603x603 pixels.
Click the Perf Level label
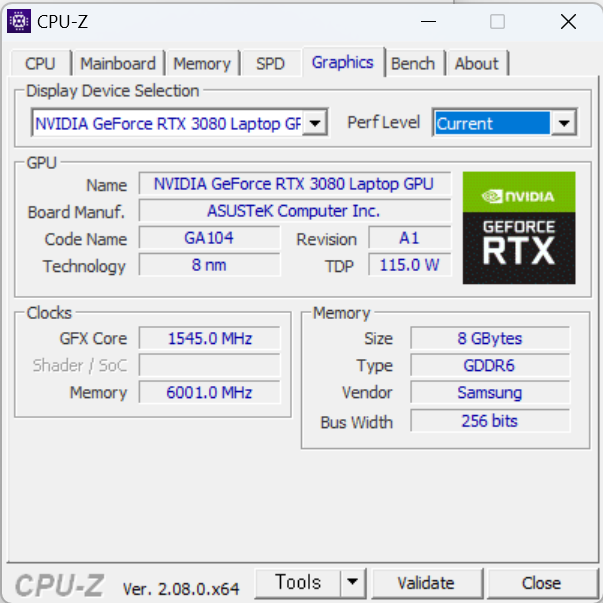coord(383,123)
